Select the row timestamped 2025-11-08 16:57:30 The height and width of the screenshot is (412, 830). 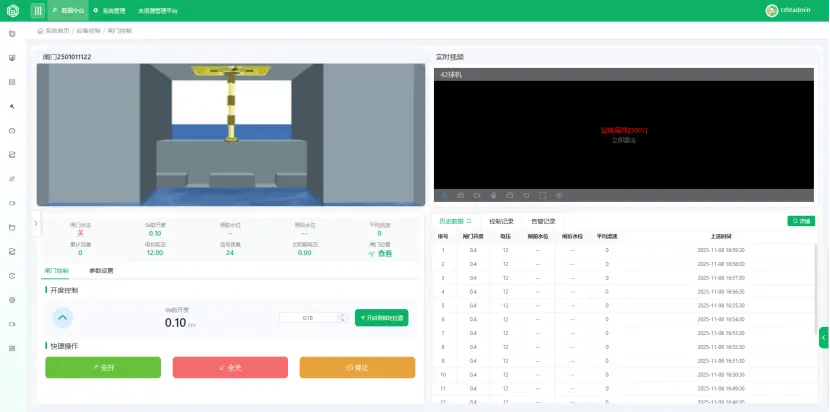point(625,277)
